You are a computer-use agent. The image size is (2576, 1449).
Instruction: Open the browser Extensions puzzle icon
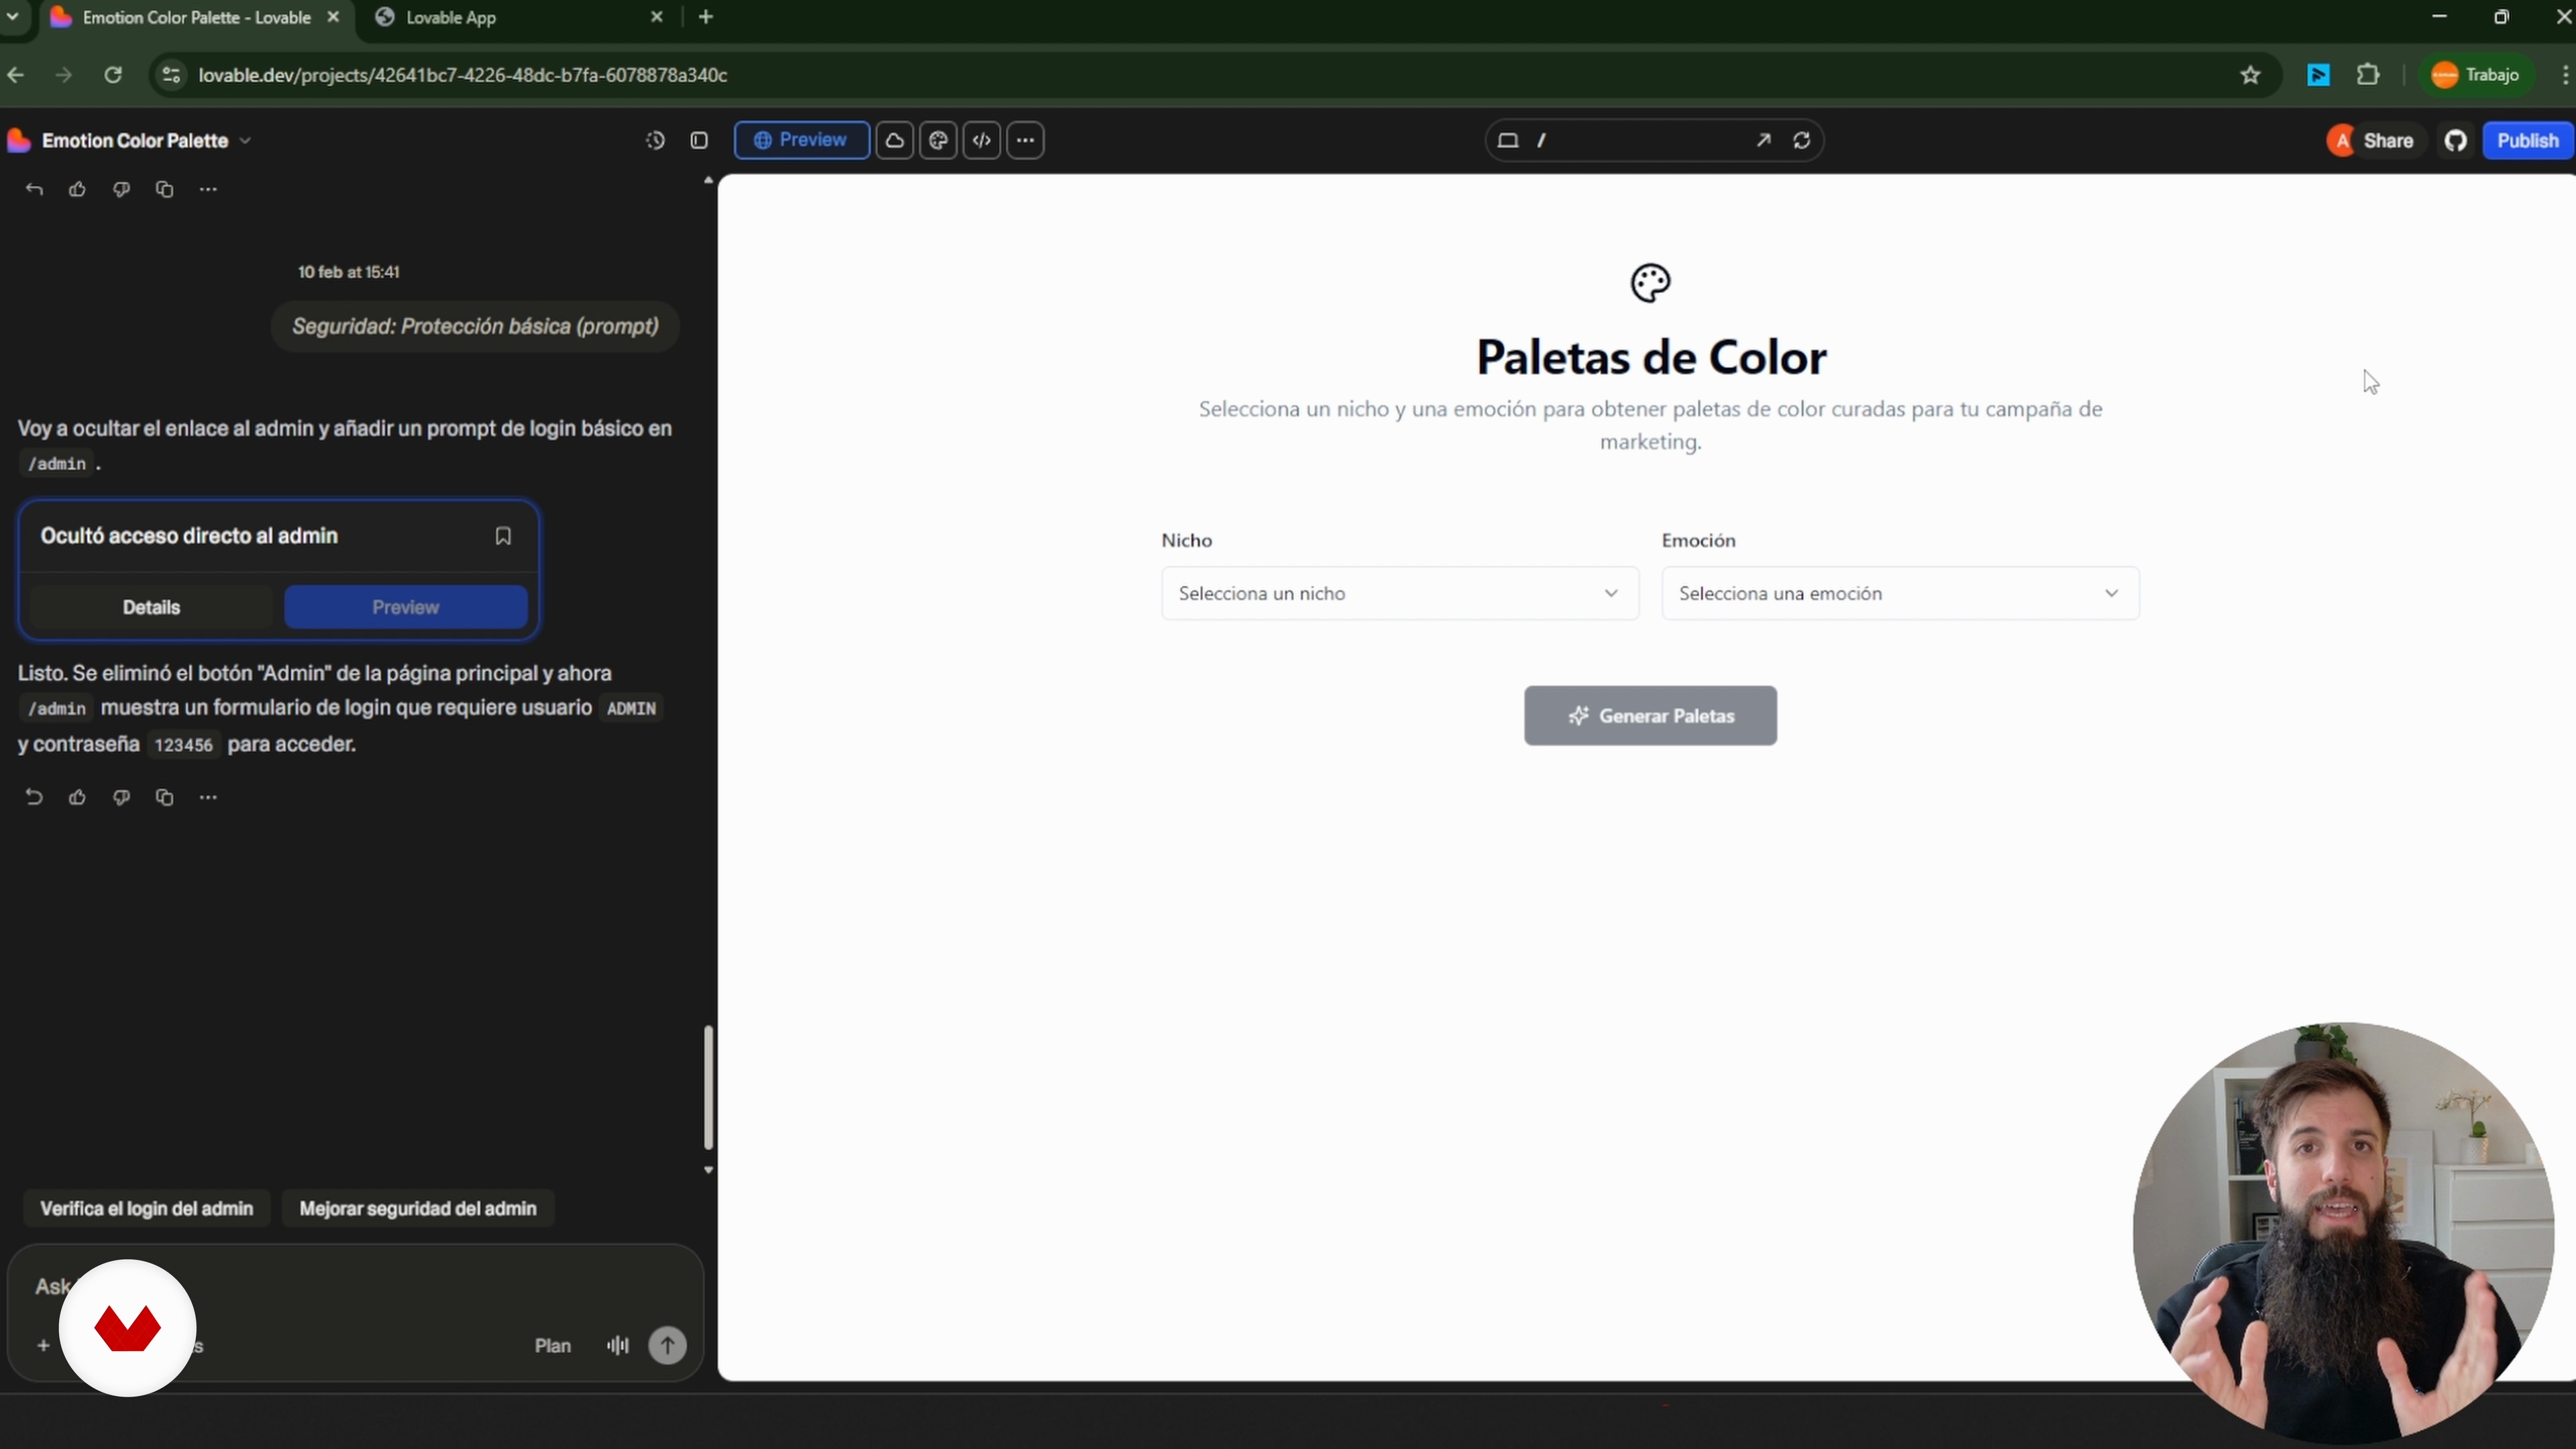(x=2368, y=75)
